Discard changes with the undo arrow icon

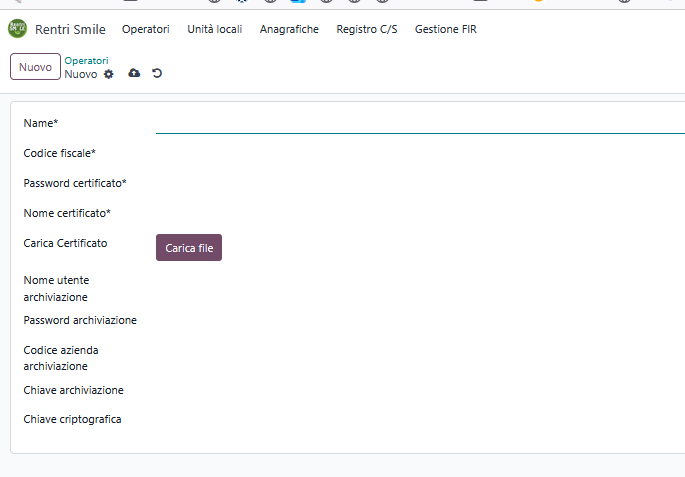click(x=157, y=73)
